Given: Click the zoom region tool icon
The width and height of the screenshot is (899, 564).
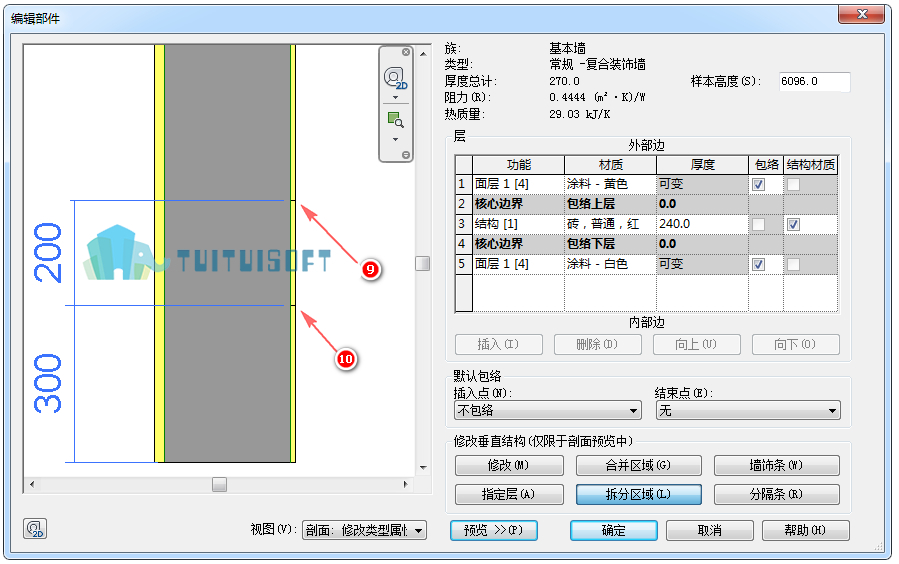Looking at the screenshot, I should (x=395, y=120).
